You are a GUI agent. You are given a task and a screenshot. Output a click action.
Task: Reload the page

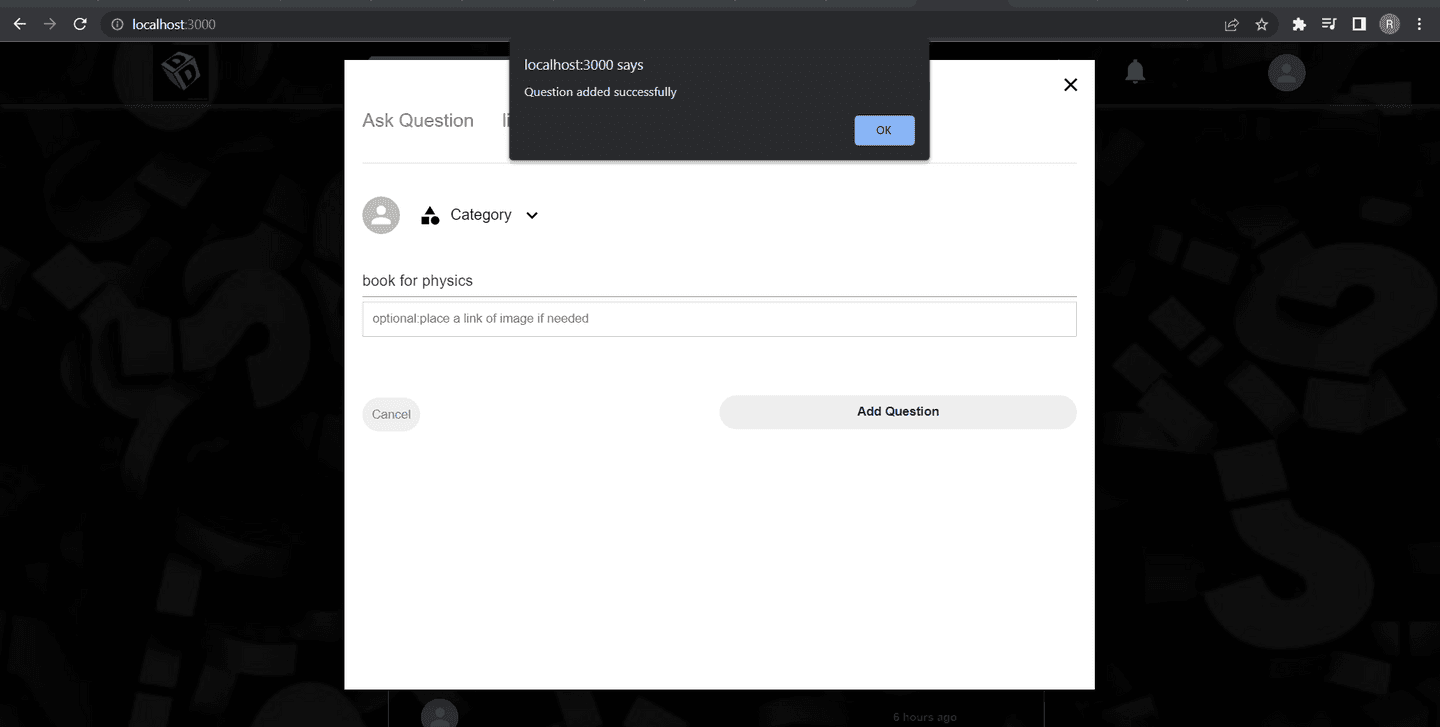(80, 24)
